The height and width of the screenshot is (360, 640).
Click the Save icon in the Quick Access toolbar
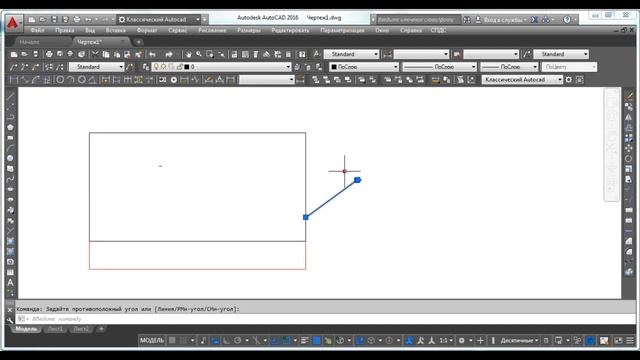[54, 20]
